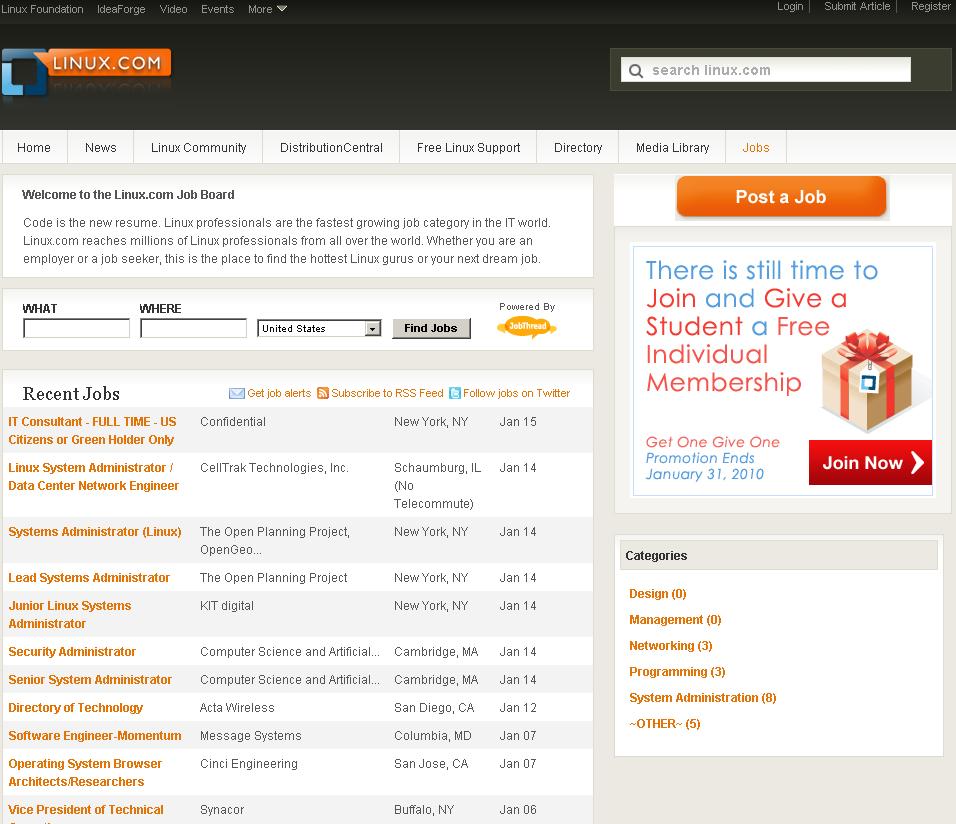Open the Media Library tab
Image resolution: width=956 pixels, height=824 pixels.
(x=672, y=148)
